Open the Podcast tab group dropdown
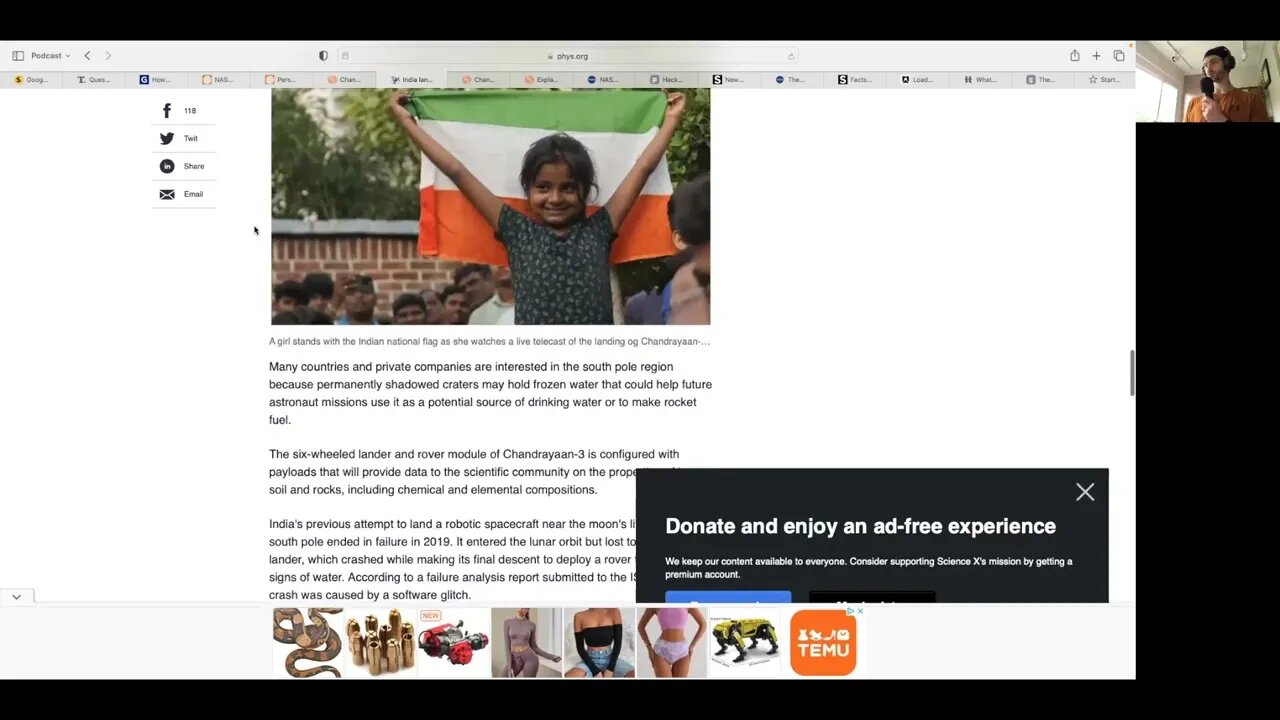Viewport: 1280px width, 720px height. 51,56
